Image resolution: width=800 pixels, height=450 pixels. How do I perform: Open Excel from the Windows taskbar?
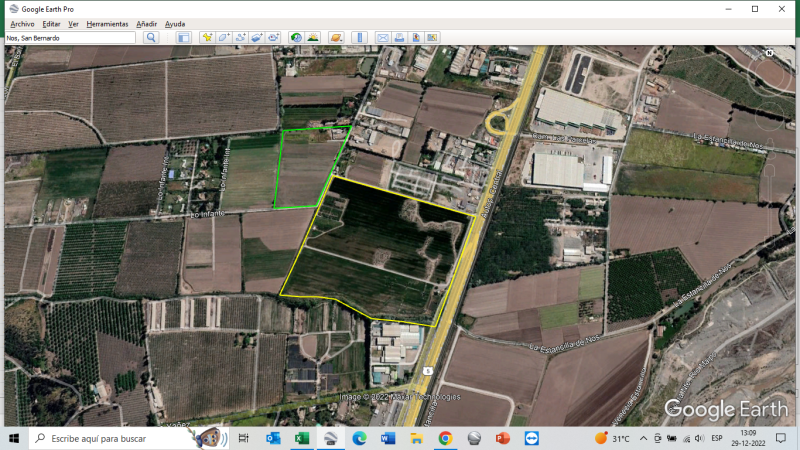(300, 438)
